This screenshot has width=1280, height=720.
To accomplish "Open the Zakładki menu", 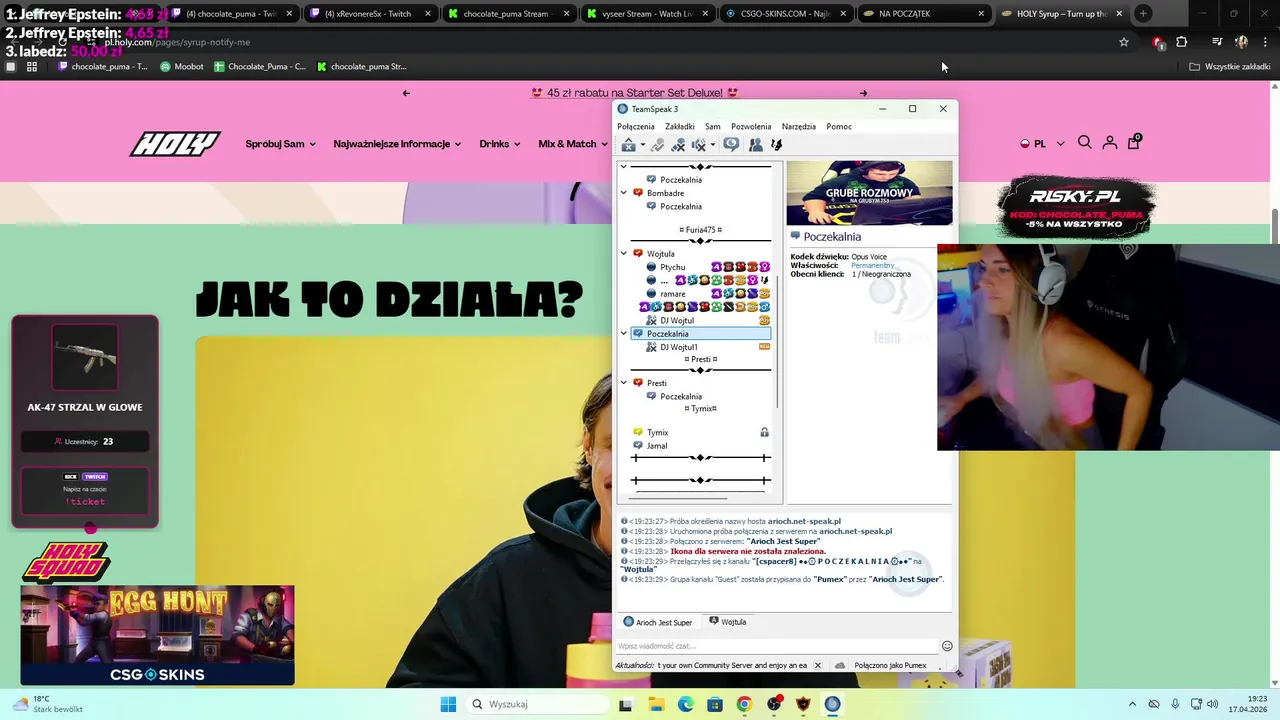I will click(x=680, y=126).
